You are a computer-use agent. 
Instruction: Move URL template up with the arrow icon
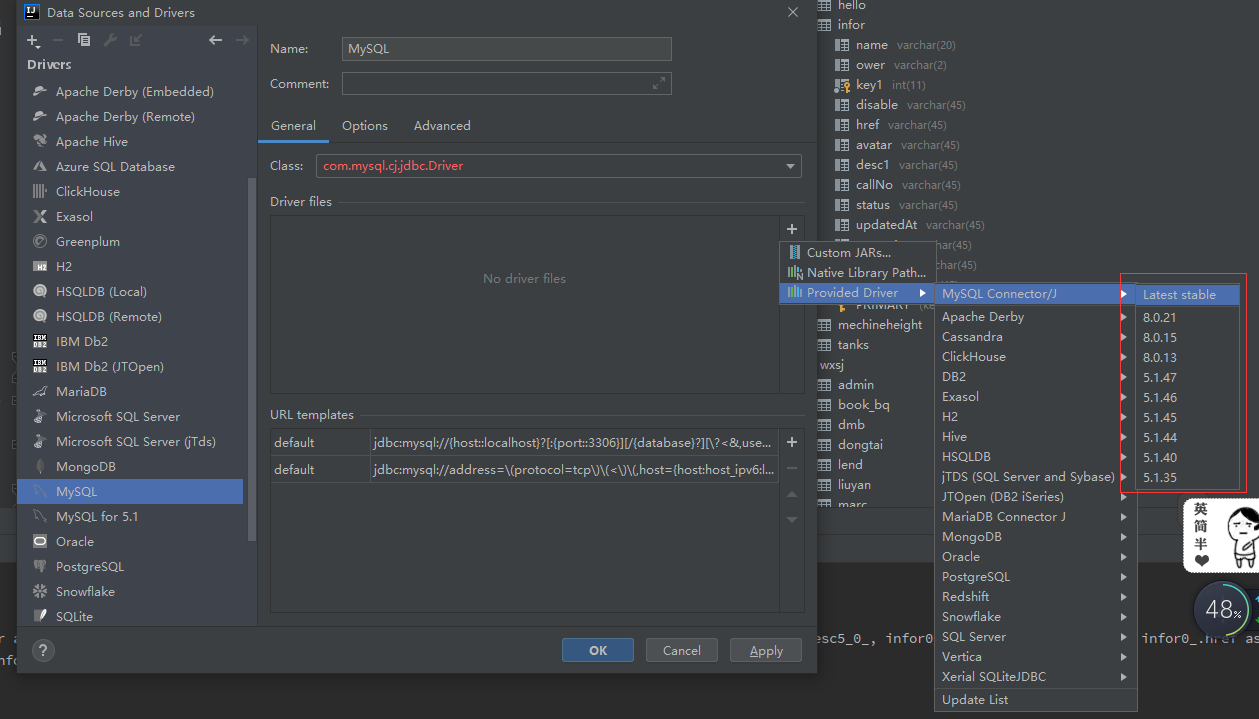[x=792, y=494]
